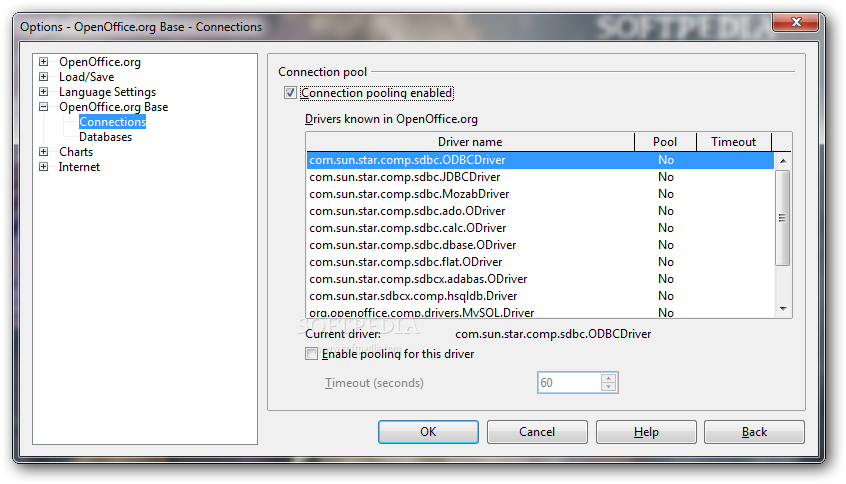
Task: Select the com.sun.star.comp.sdbc.MozabDriver row
Action: pyautogui.click(x=540, y=194)
